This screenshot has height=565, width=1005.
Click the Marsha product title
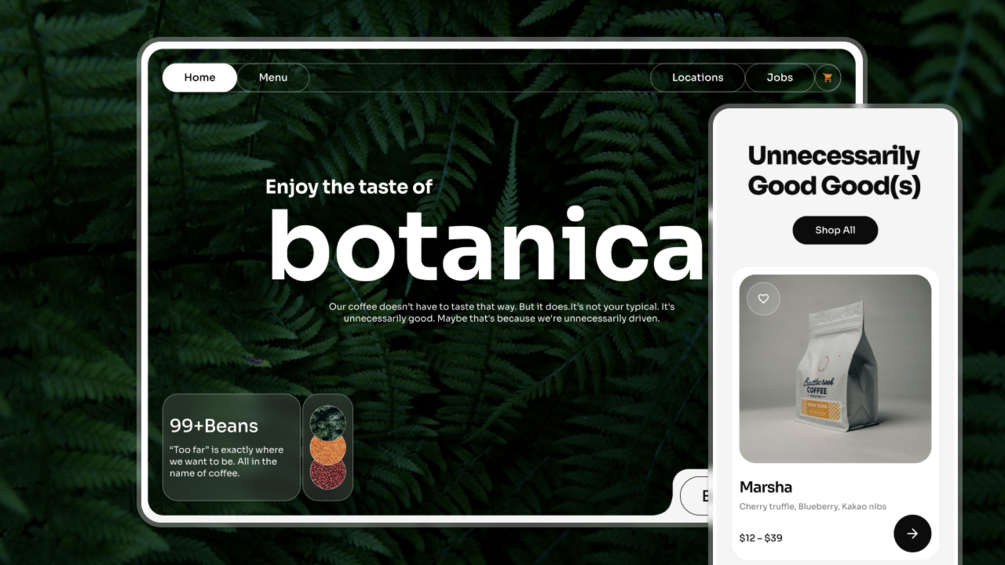tap(765, 487)
